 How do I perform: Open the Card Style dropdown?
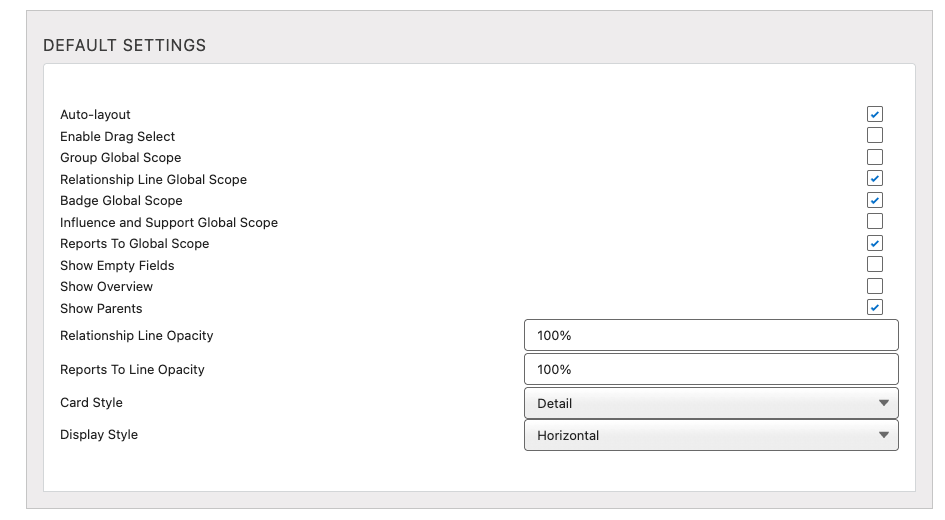click(711, 403)
